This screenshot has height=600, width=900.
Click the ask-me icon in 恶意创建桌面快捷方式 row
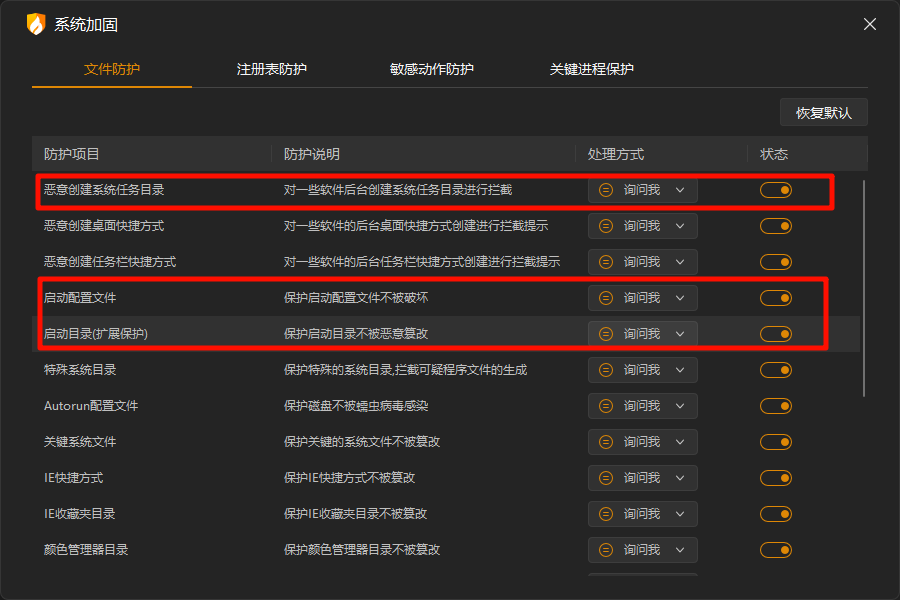(606, 226)
